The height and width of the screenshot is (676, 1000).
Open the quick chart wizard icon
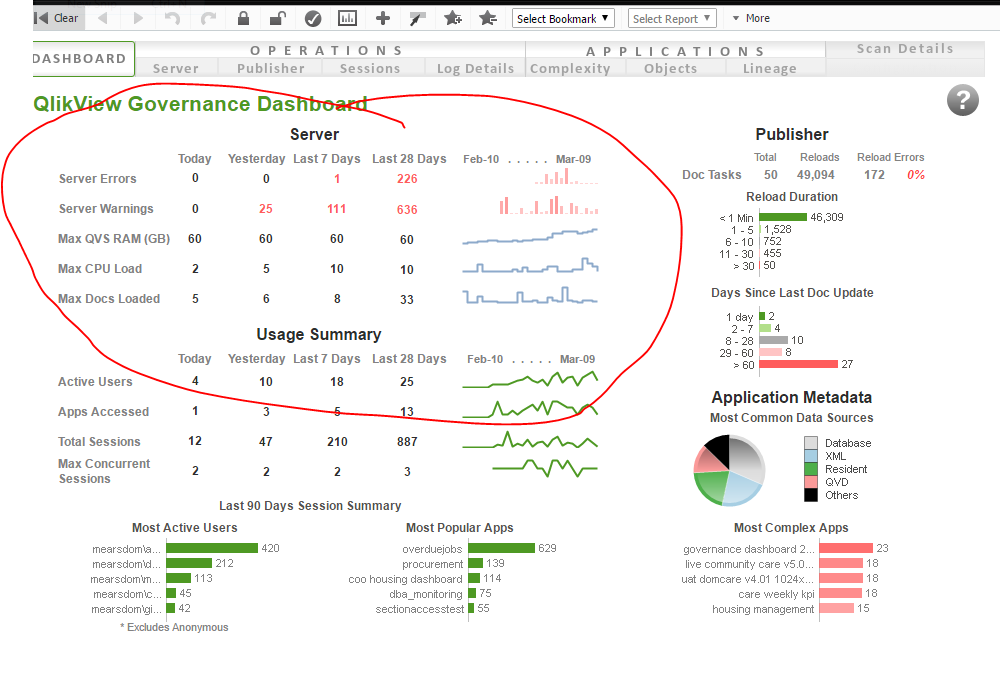tap(348, 18)
